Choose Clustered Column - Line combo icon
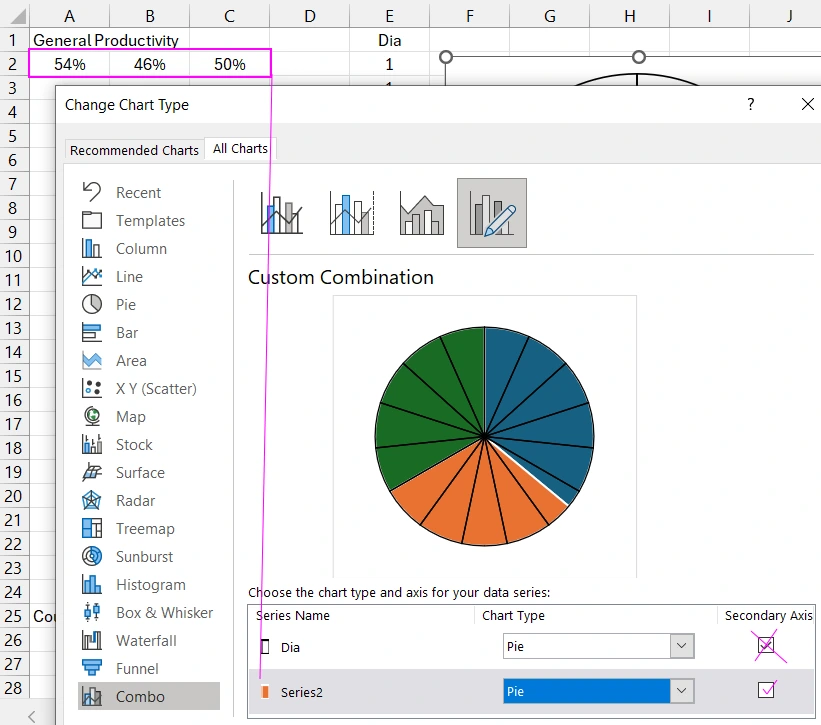Screen dimensions: 821x725 pyautogui.click(x=282, y=213)
